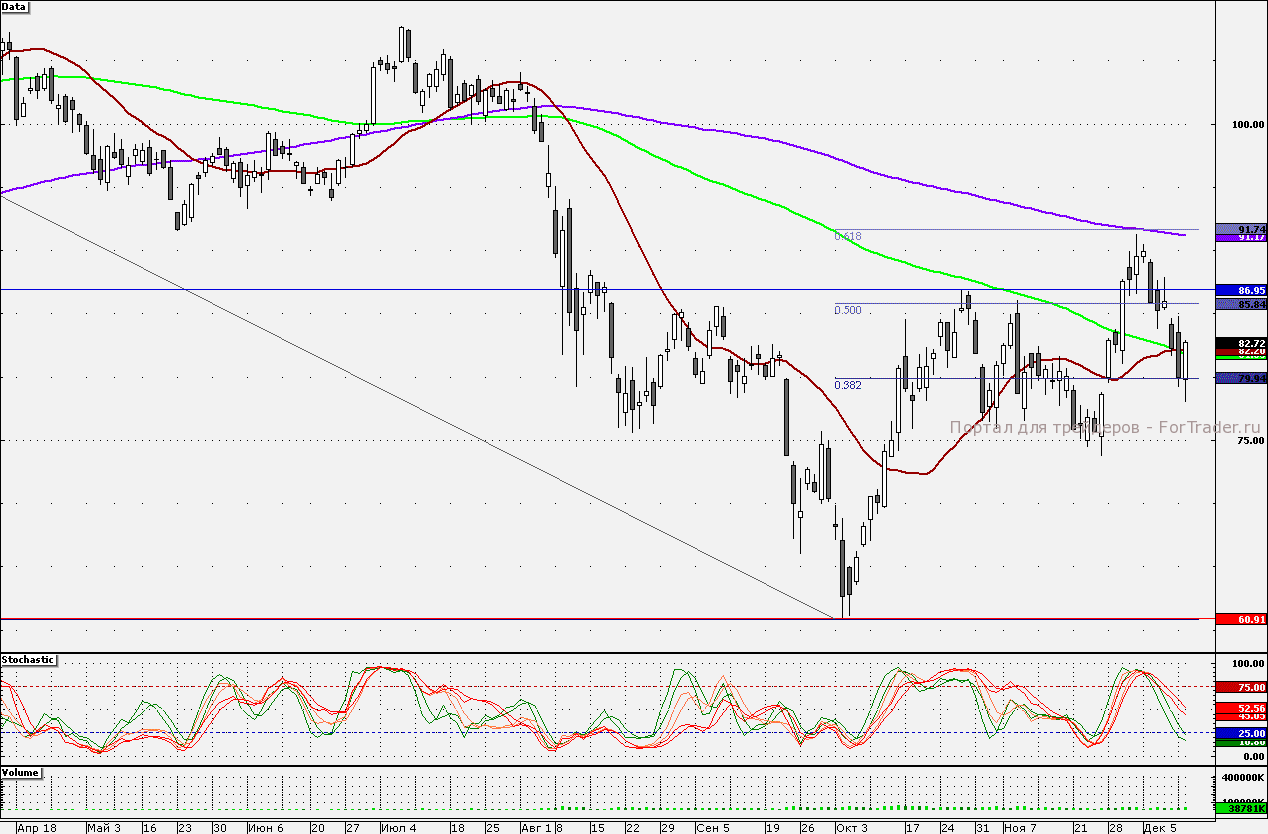Click the green 38781K volume tag
The height and width of the screenshot is (834, 1268).
coord(1240,807)
